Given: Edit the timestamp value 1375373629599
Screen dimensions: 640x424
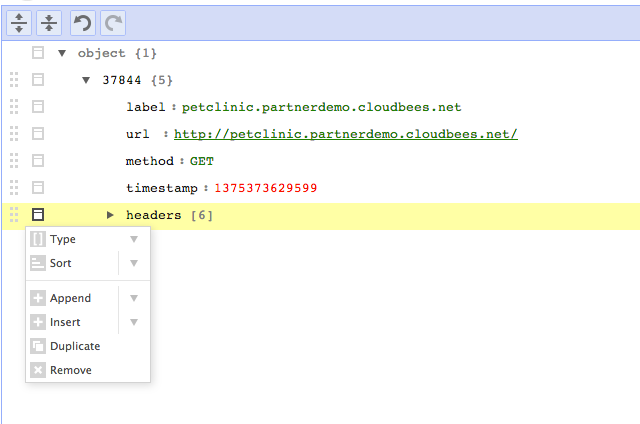Looking at the screenshot, I should [266, 188].
